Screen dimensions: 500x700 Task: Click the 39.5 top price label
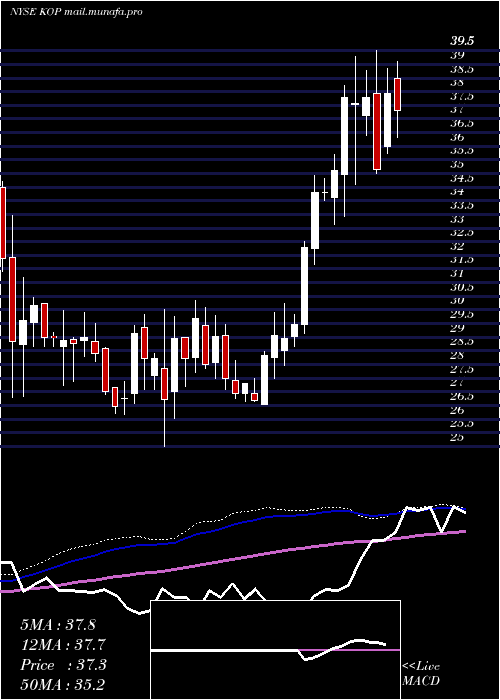click(462, 42)
